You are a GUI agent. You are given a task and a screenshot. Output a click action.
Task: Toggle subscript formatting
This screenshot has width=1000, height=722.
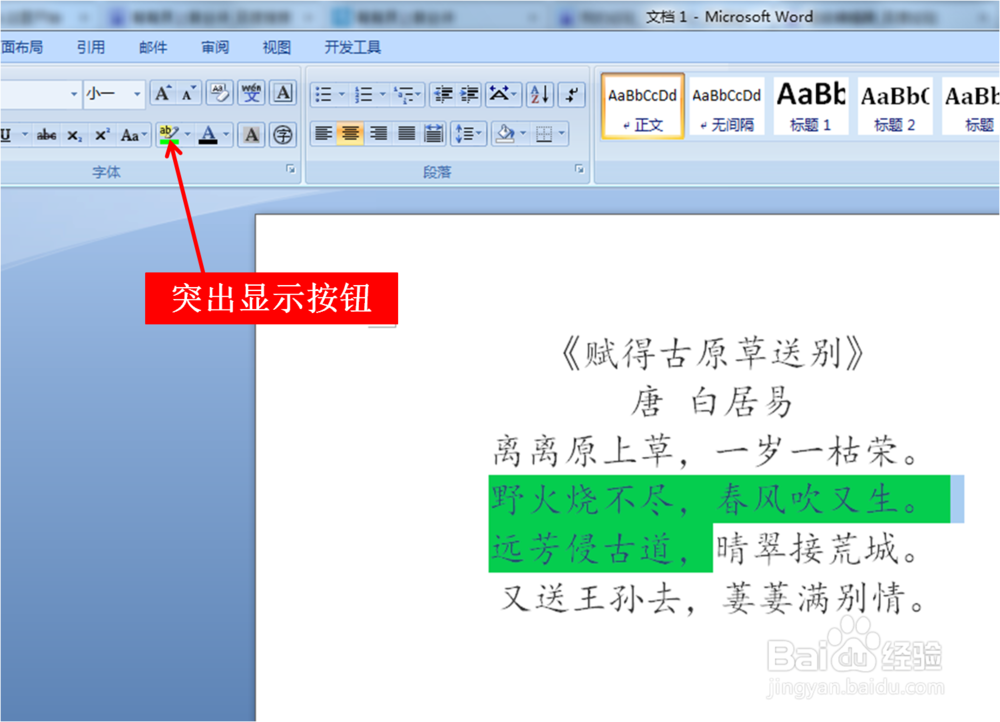click(x=77, y=135)
